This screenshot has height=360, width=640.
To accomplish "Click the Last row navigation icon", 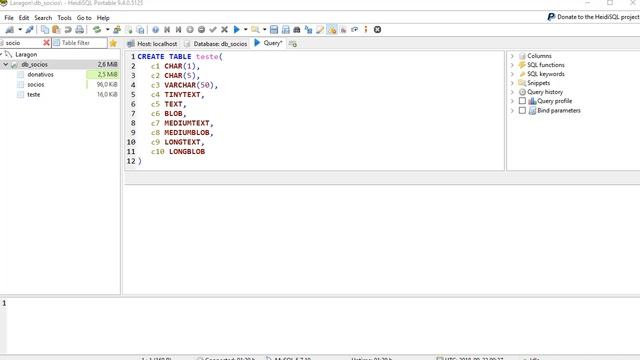I will pyautogui.click(x=178, y=30).
